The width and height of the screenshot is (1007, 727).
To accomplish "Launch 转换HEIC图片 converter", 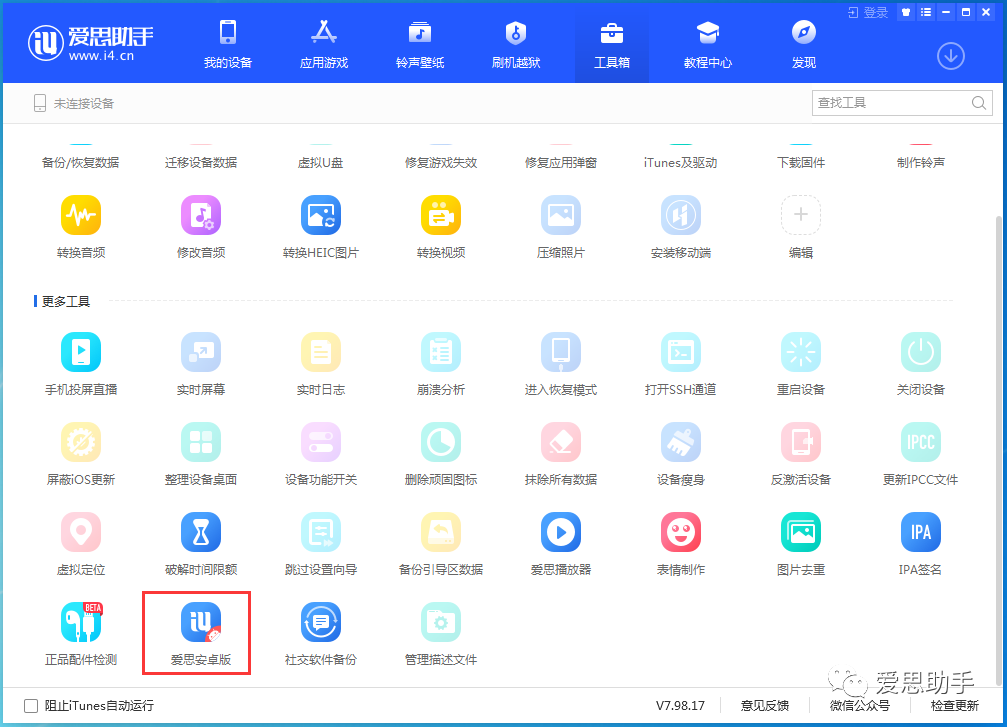I will point(321,215).
